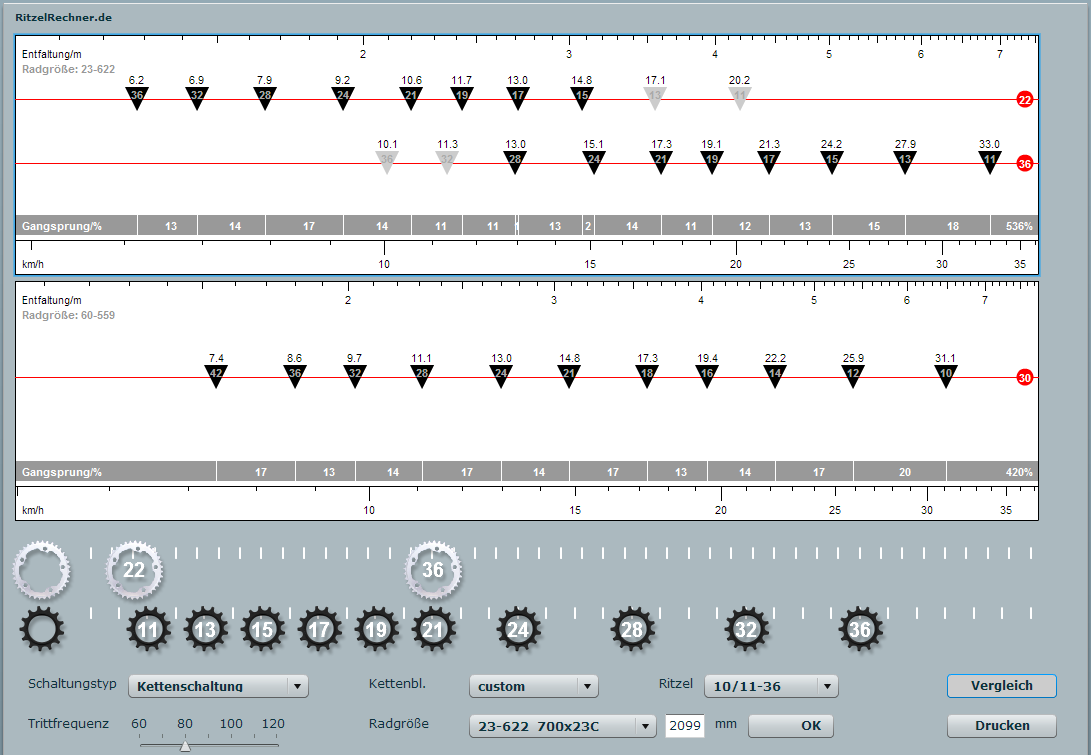Screen dimensions: 1091x755
Task: Click the 28-tooth sprocket icon
Action: [632, 630]
